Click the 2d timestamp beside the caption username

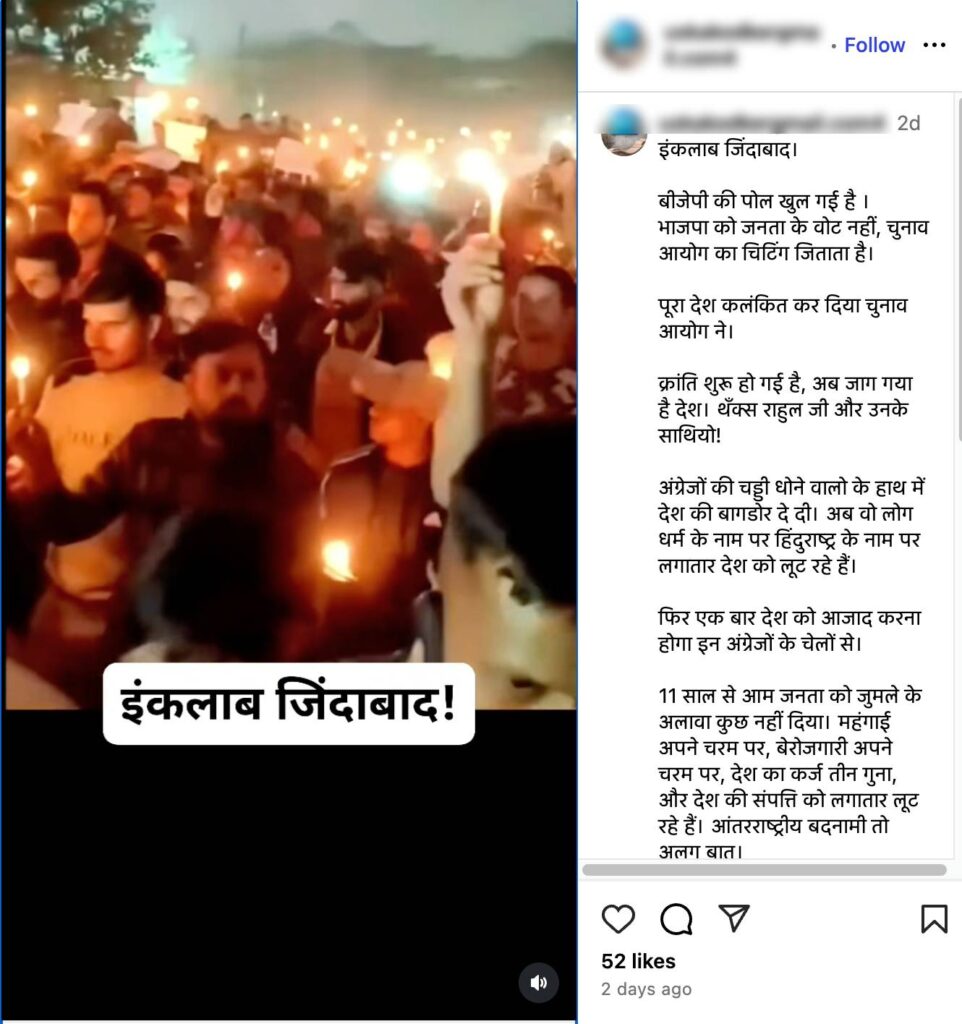(x=908, y=123)
